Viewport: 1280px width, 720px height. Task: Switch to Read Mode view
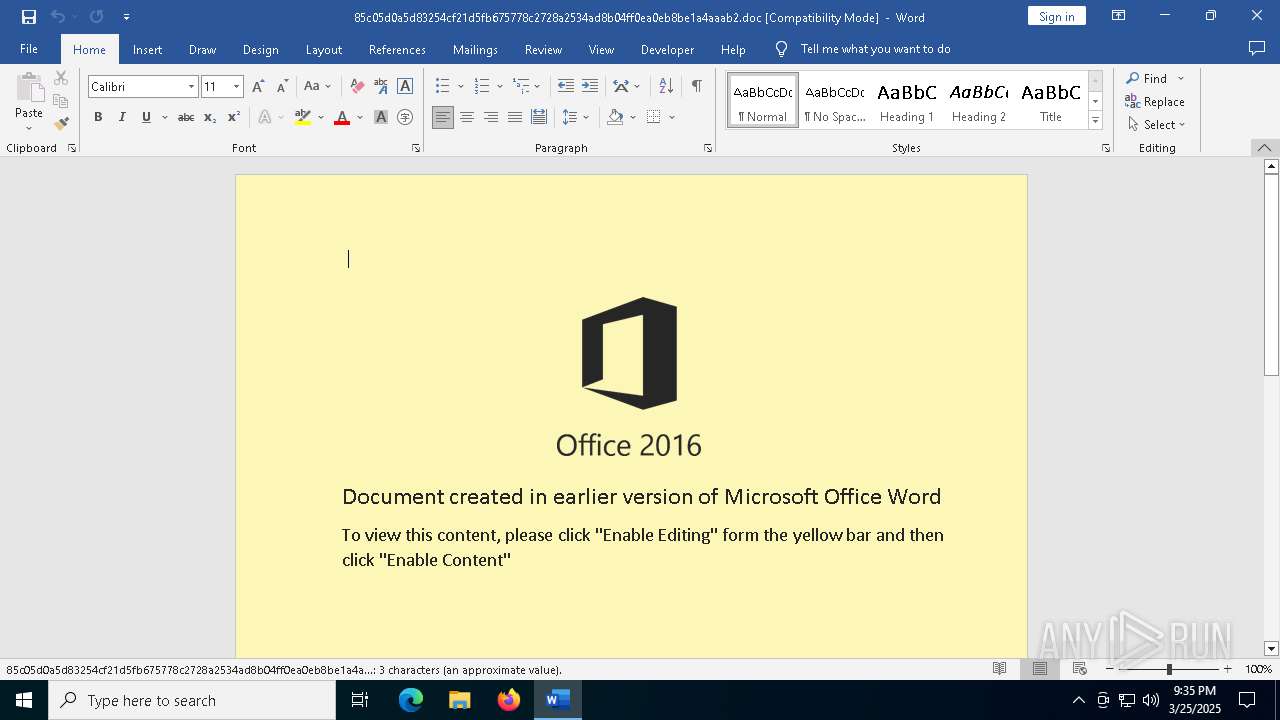pos(999,669)
